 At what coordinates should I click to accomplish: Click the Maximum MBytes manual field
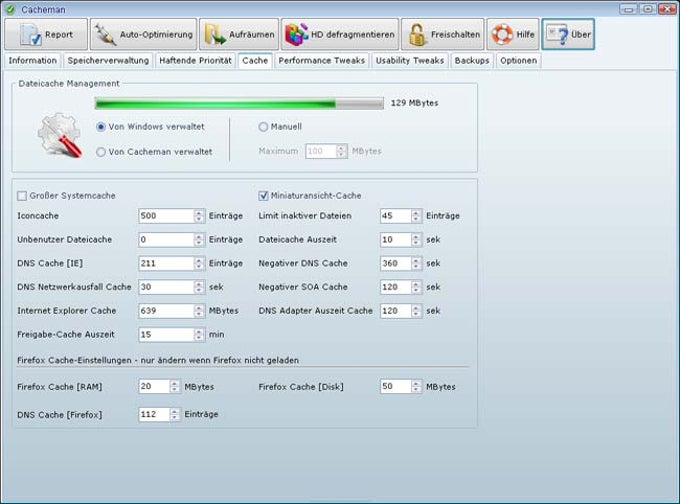[x=321, y=151]
